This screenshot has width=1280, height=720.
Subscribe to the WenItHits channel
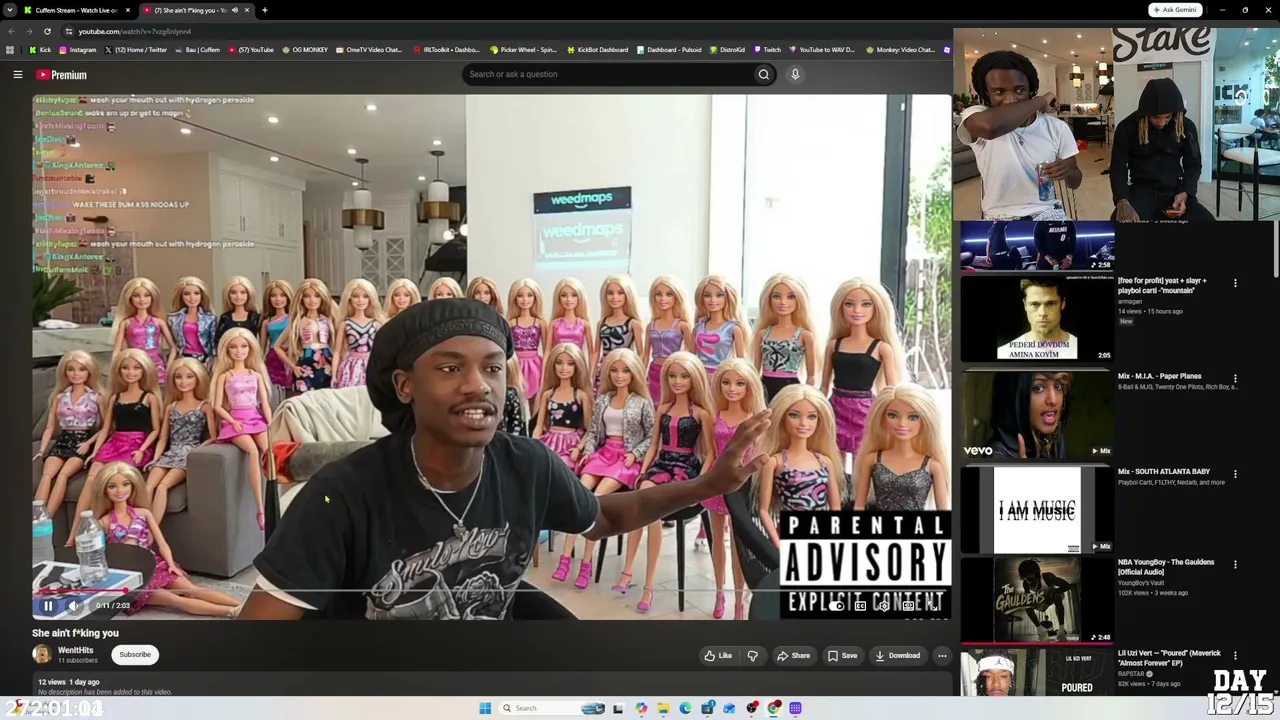(135, 655)
